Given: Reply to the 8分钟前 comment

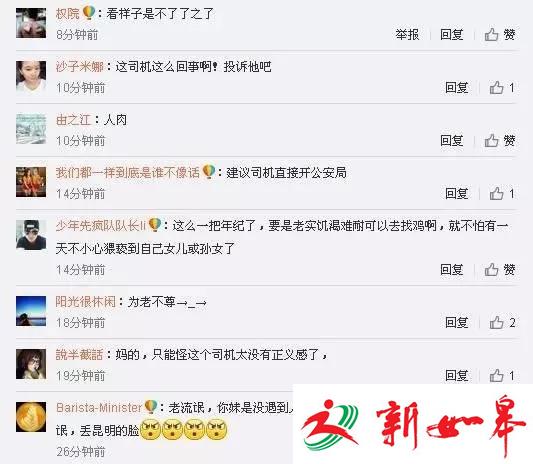Looking at the screenshot, I should pos(451,34).
